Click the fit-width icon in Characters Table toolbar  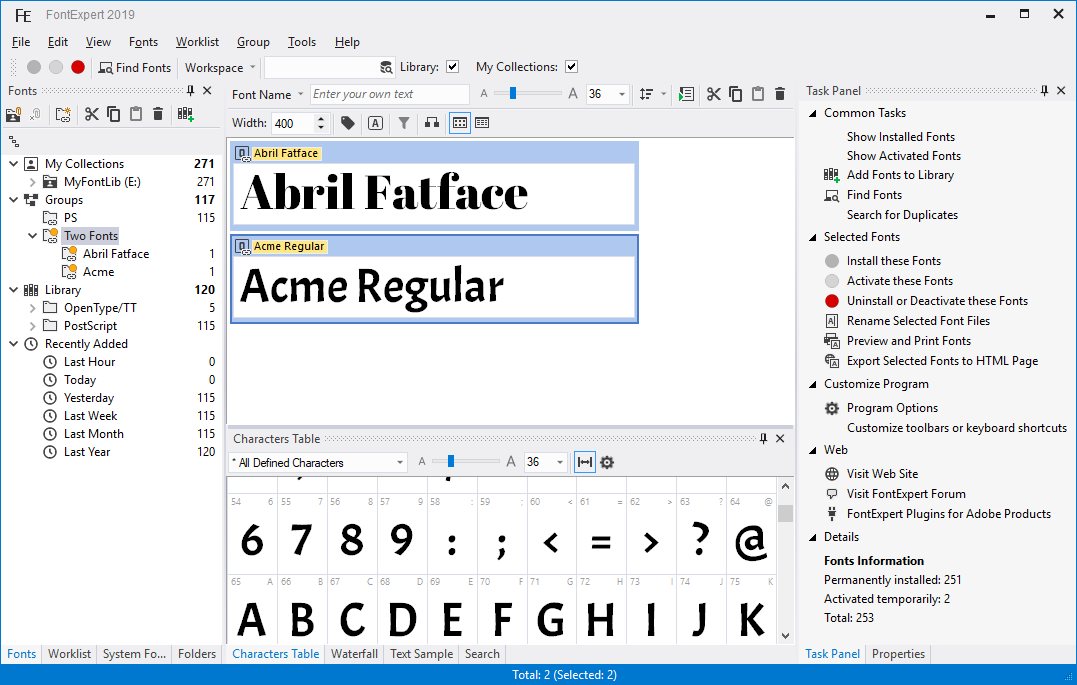point(585,462)
